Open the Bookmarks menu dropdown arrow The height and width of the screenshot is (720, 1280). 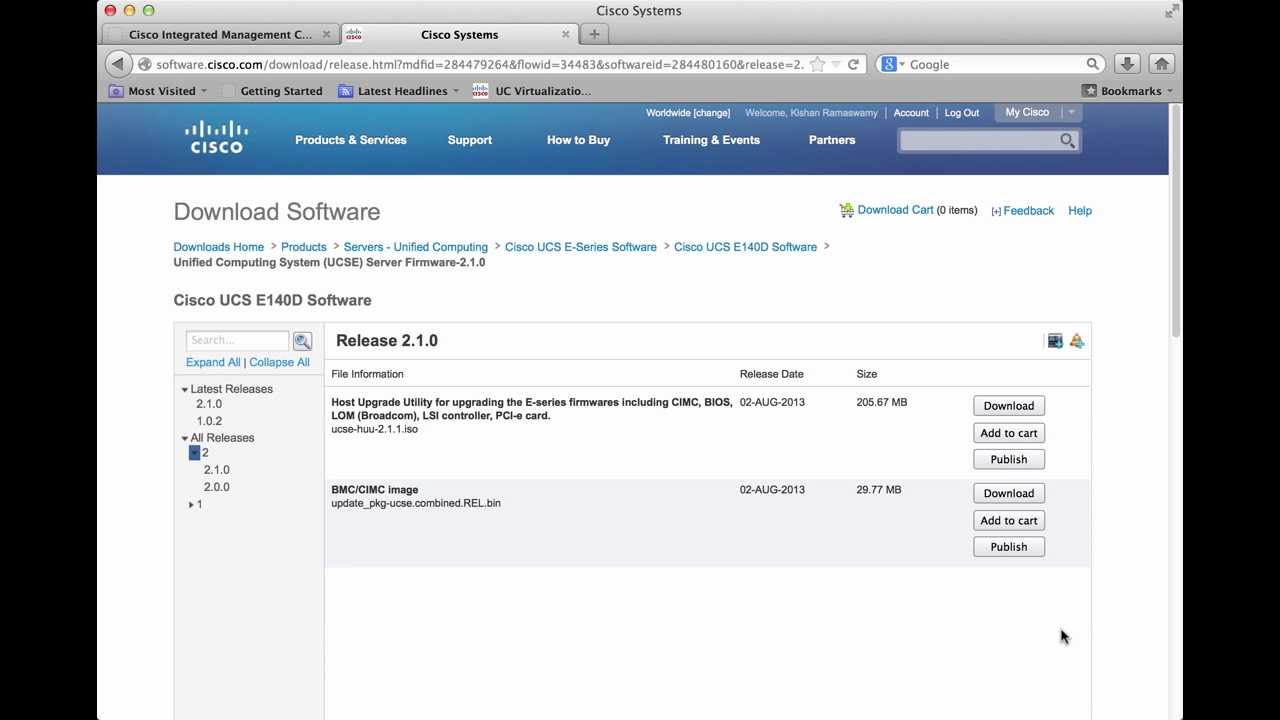coord(1169,91)
